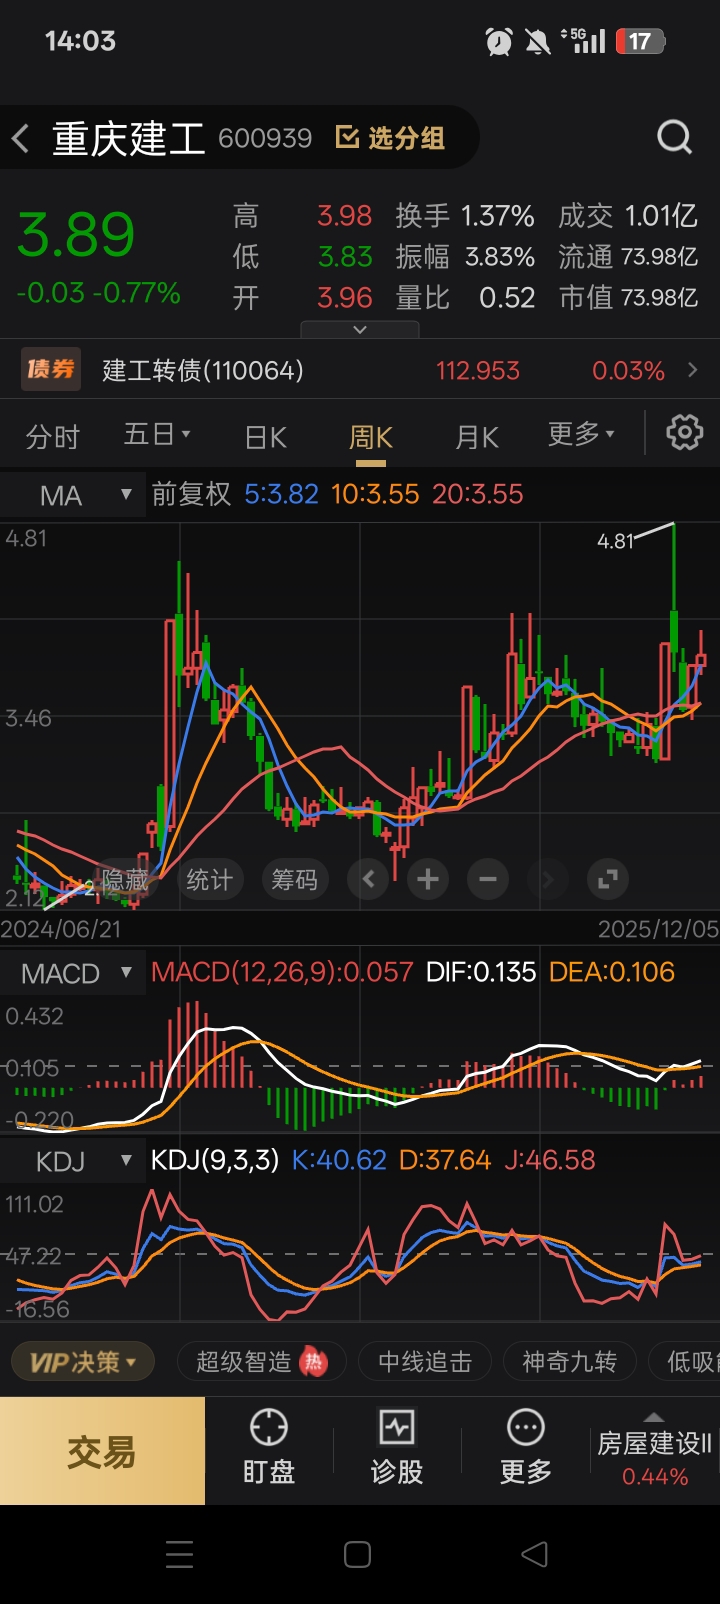Open the KDJ indicator dropdown
The height and width of the screenshot is (1604, 720).
(x=71, y=1161)
